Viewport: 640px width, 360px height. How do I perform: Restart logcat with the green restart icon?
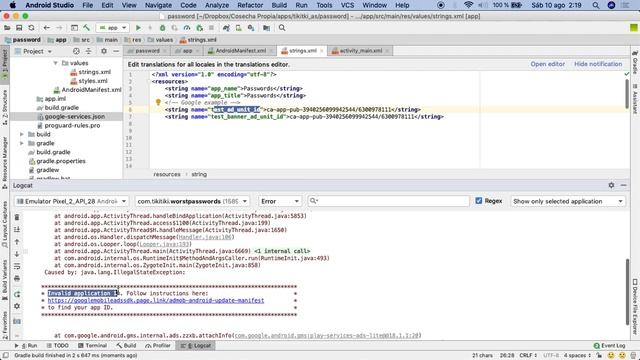tap(17, 294)
